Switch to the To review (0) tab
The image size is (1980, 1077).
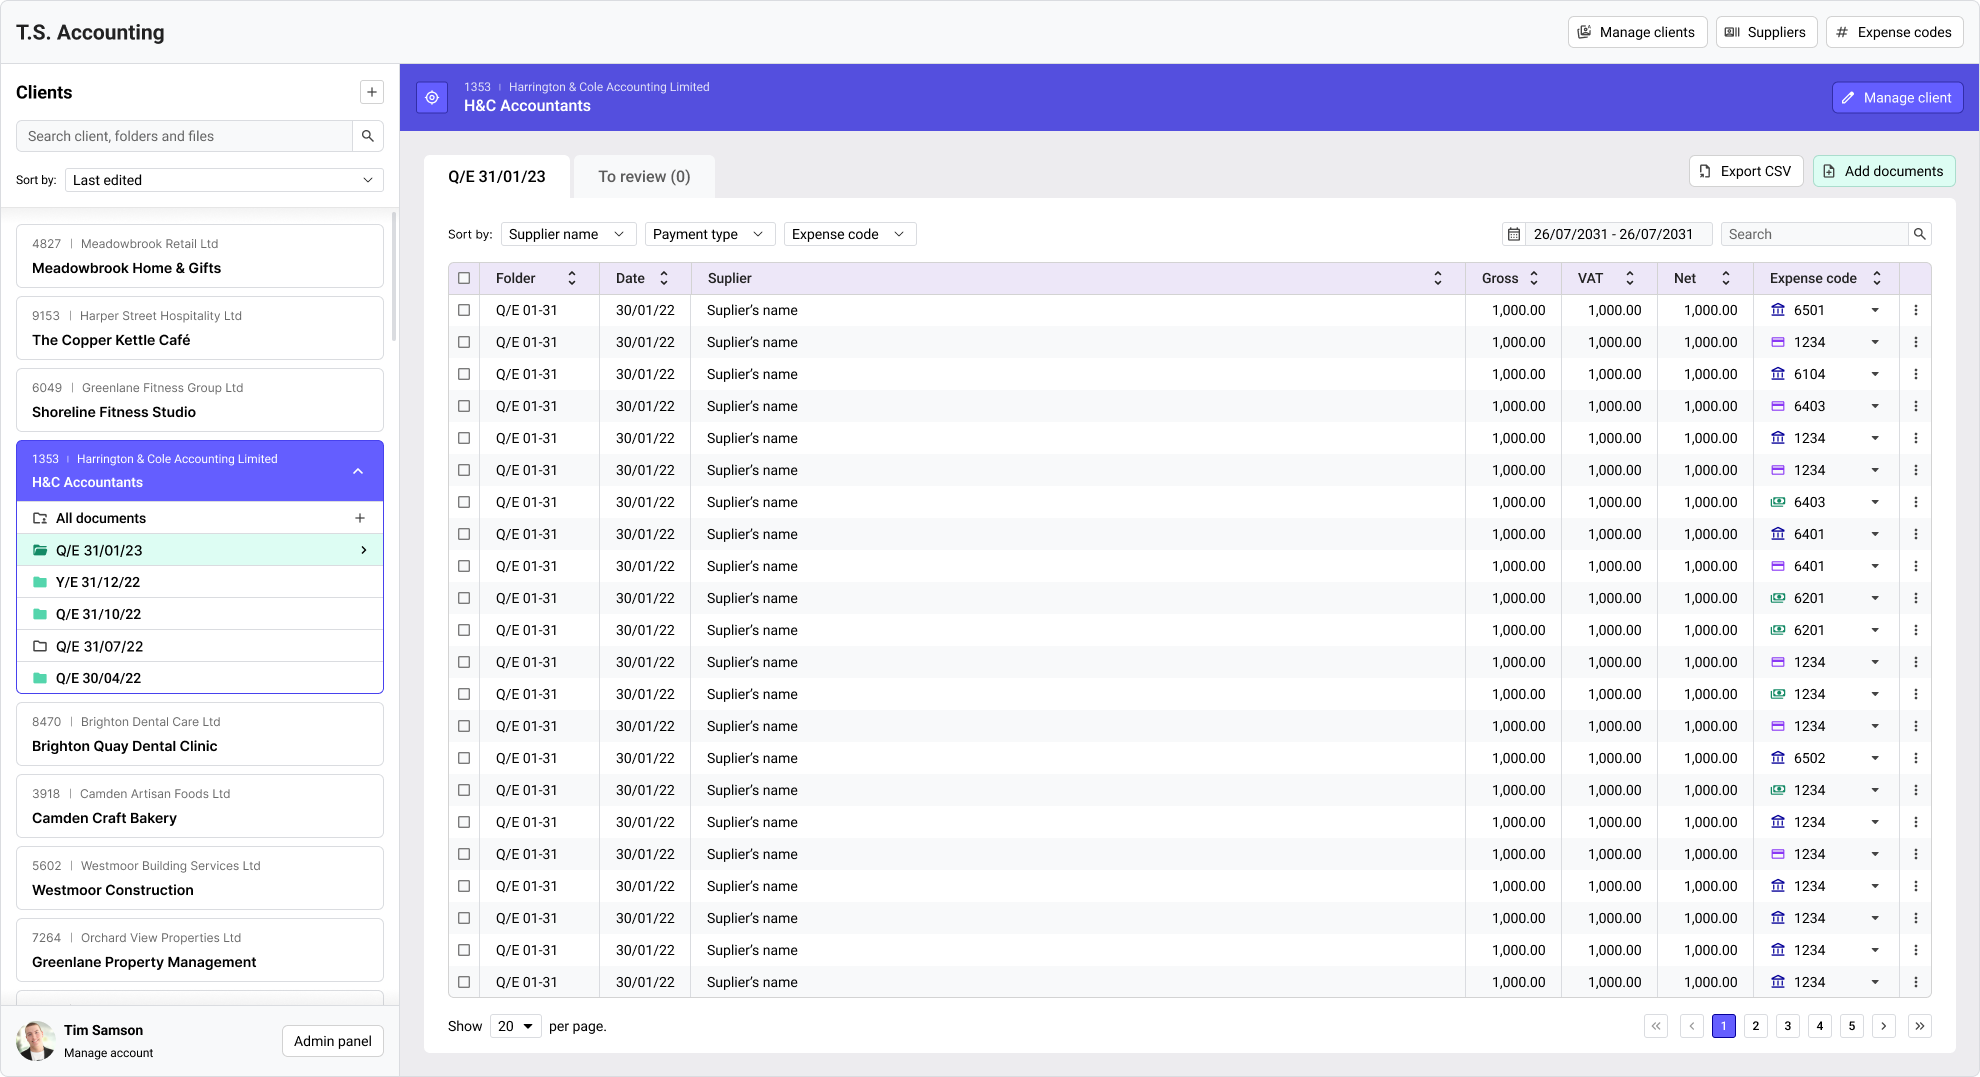pyautogui.click(x=644, y=176)
